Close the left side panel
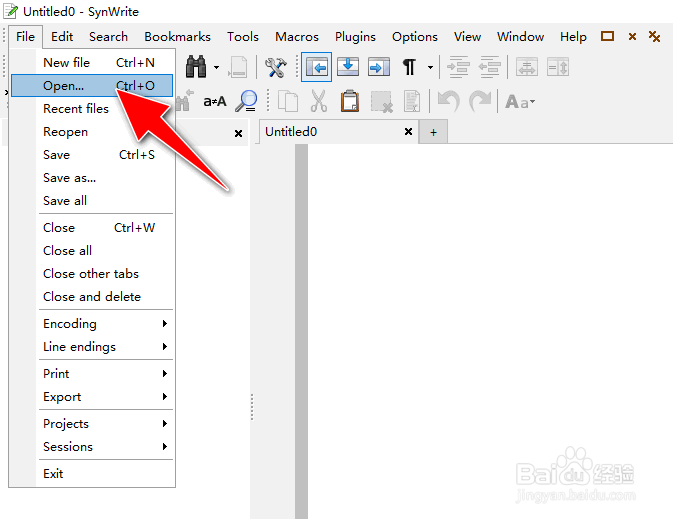 click(x=238, y=134)
